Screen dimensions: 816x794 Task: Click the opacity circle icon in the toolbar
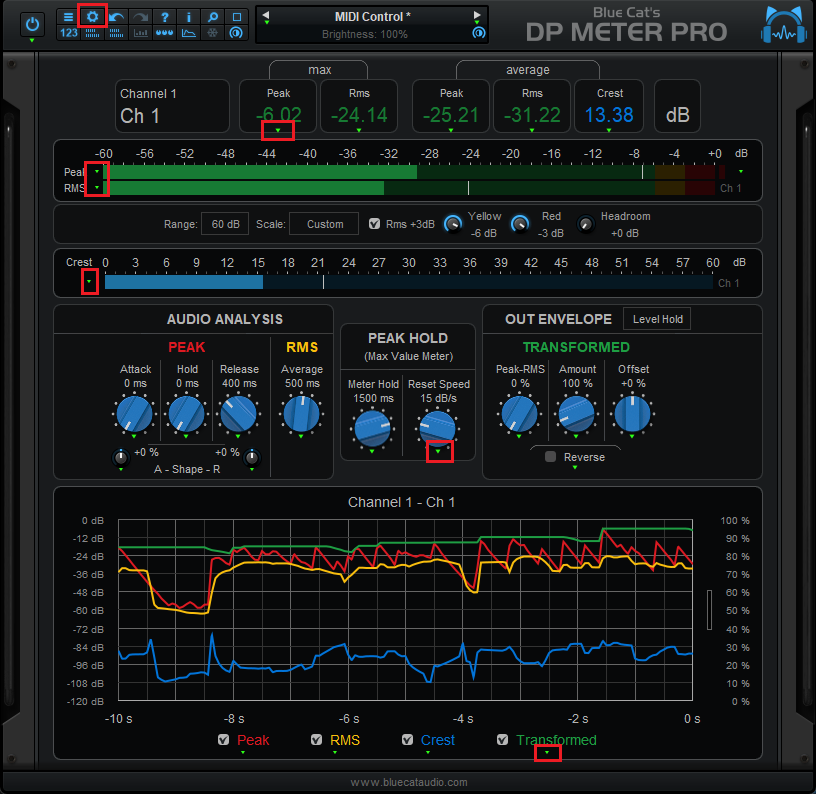[x=236, y=33]
